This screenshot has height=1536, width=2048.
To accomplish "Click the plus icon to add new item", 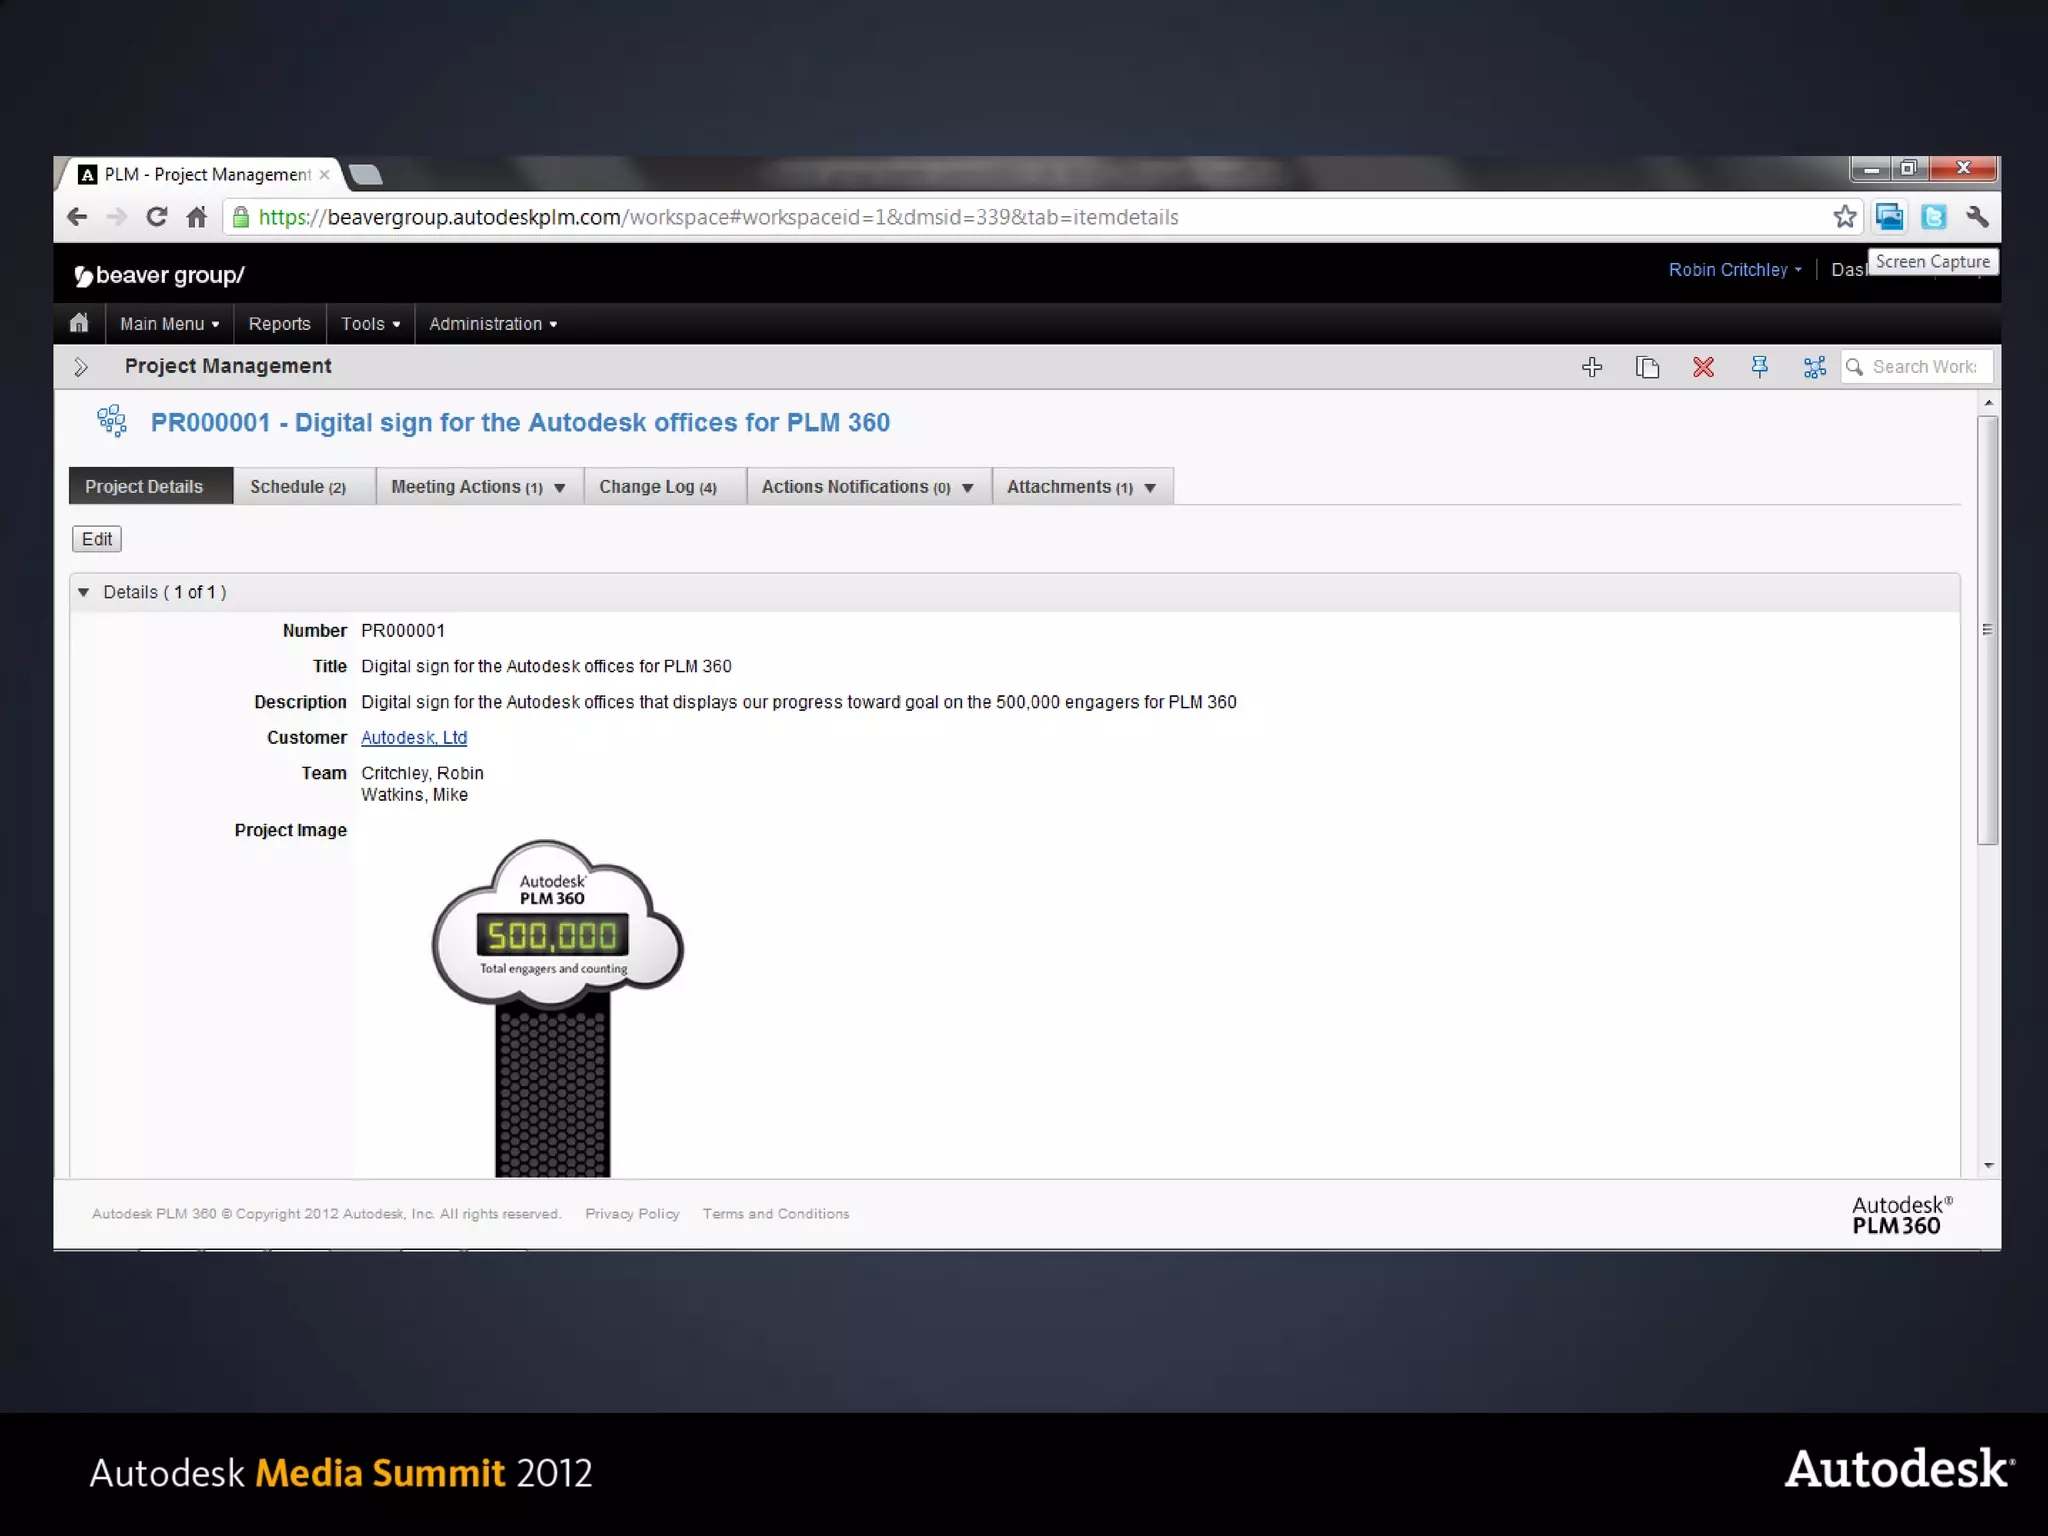I will pyautogui.click(x=1592, y=367).
